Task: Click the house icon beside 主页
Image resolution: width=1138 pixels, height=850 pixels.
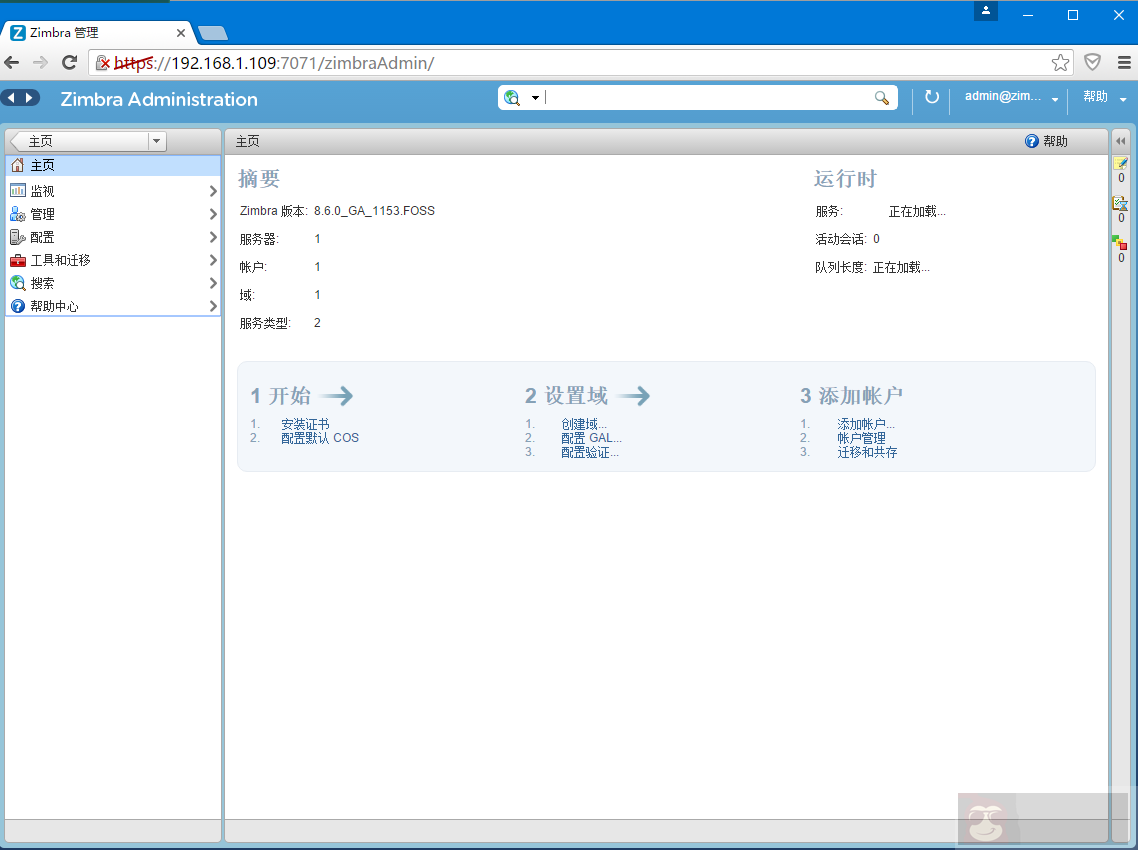Action: coord(17,166)
